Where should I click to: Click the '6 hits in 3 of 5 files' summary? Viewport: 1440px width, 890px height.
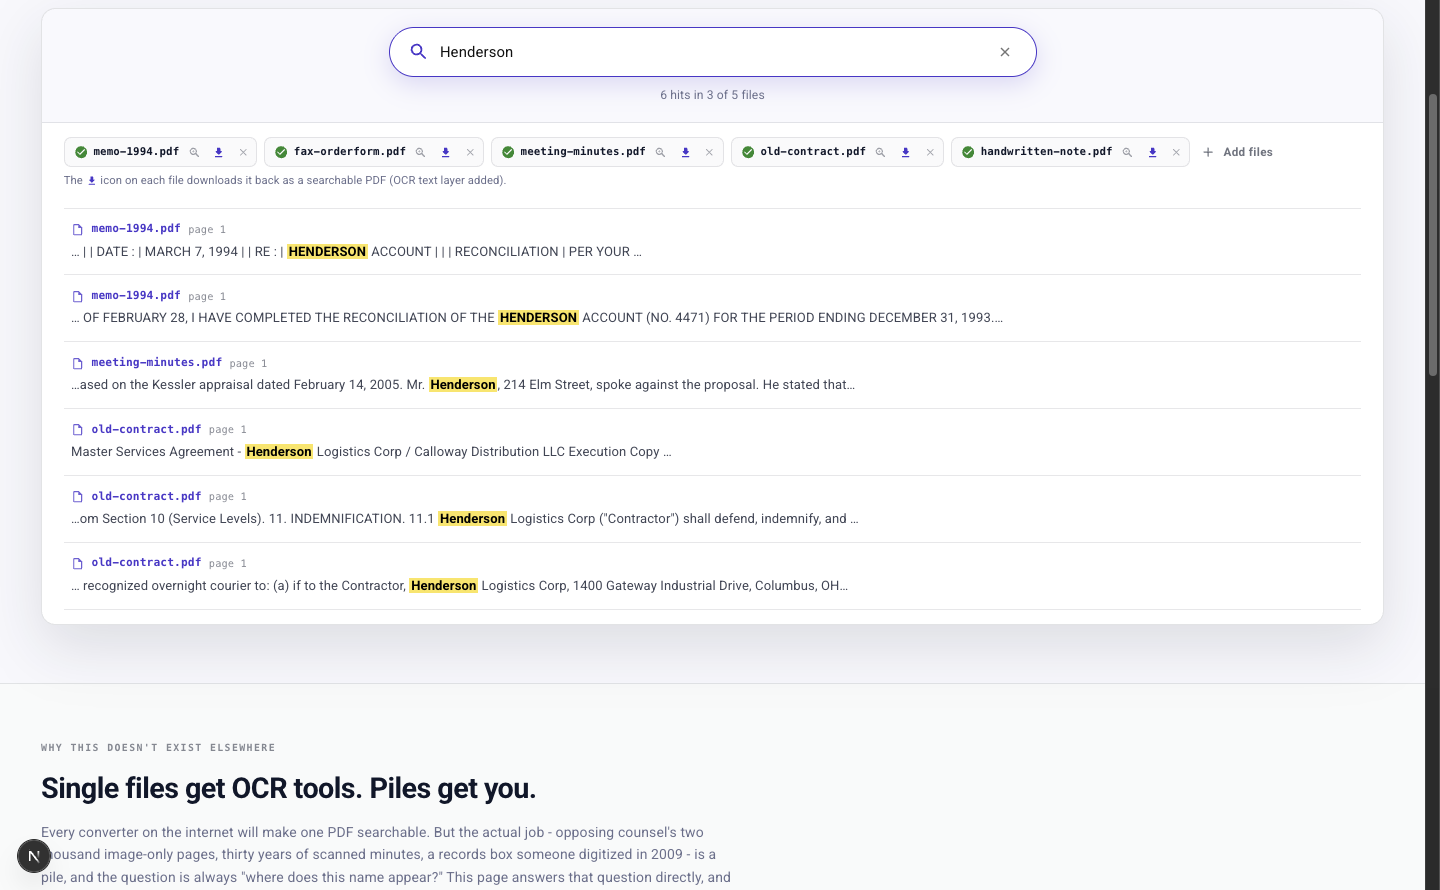click(x=712, y=95)
